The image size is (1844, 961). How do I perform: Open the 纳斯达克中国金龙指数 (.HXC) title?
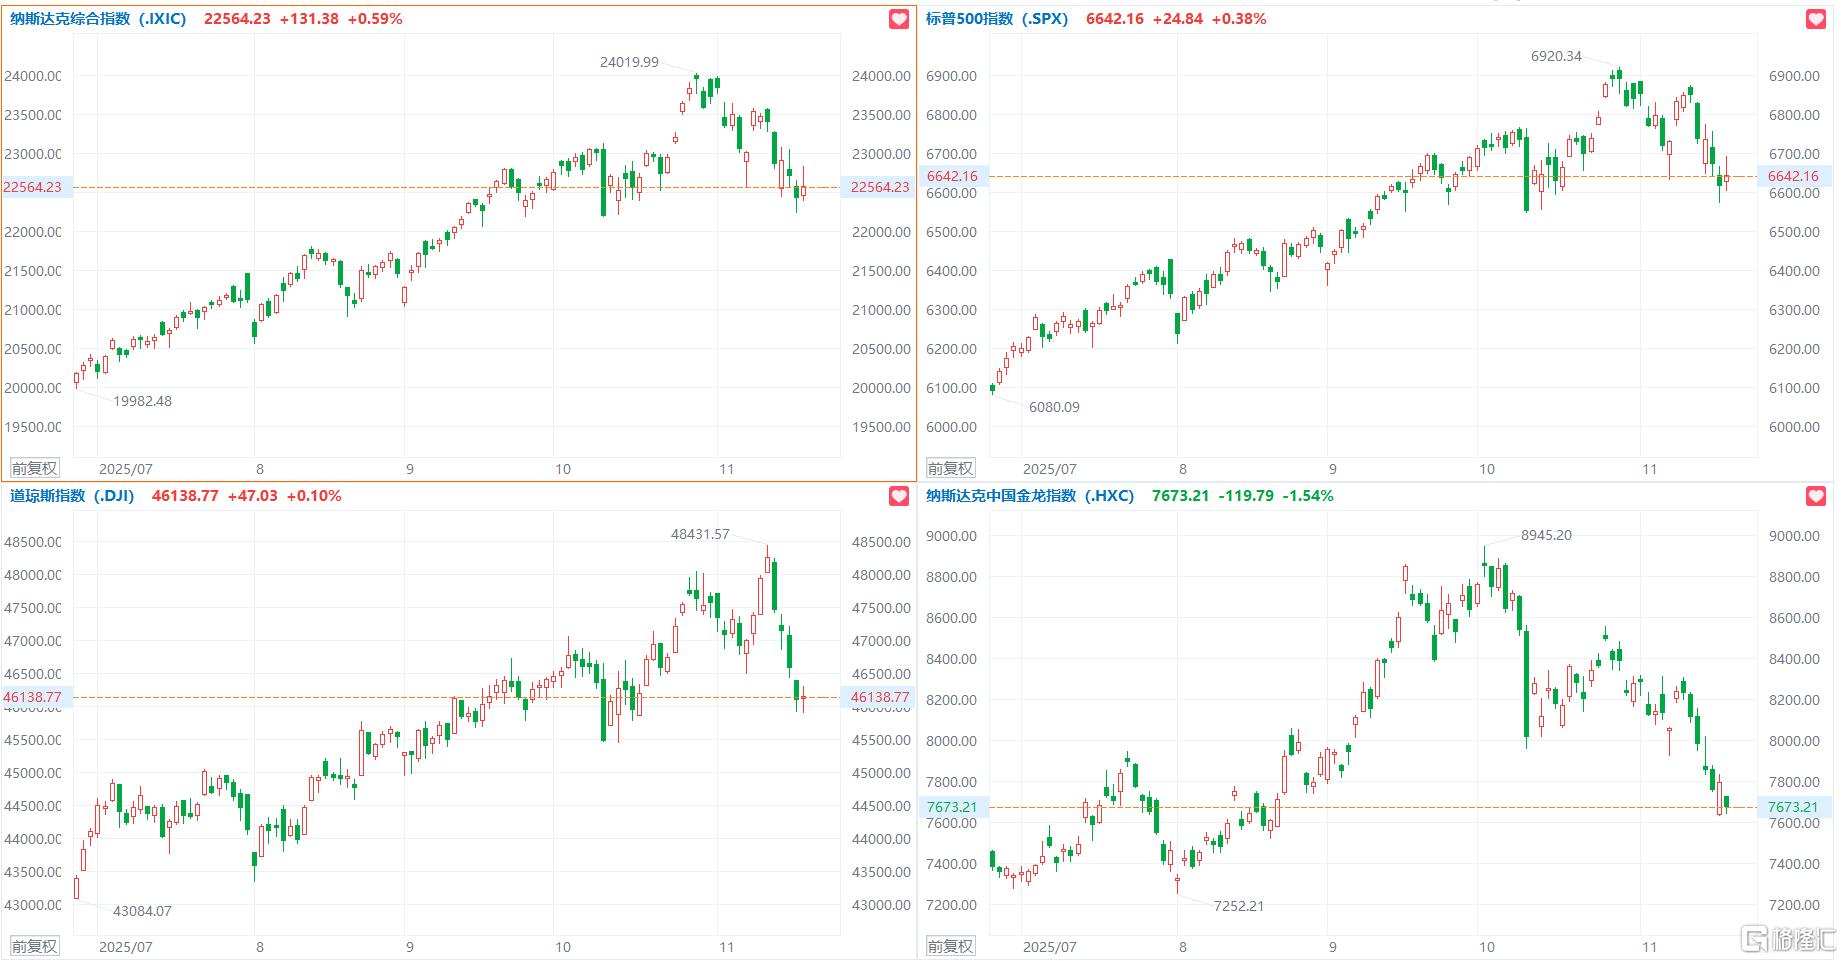pos(1030,496)
